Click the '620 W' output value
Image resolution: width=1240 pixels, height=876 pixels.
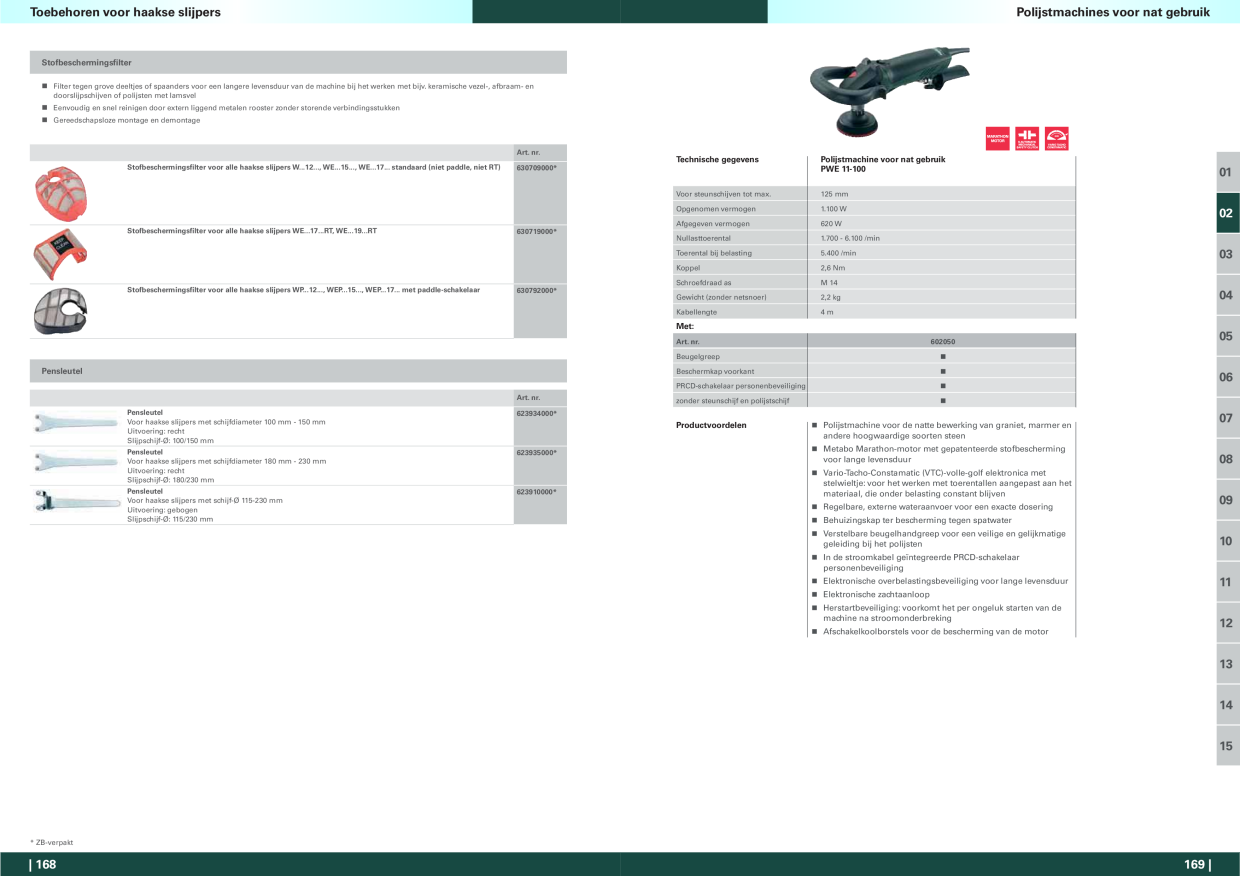[832, 224]
